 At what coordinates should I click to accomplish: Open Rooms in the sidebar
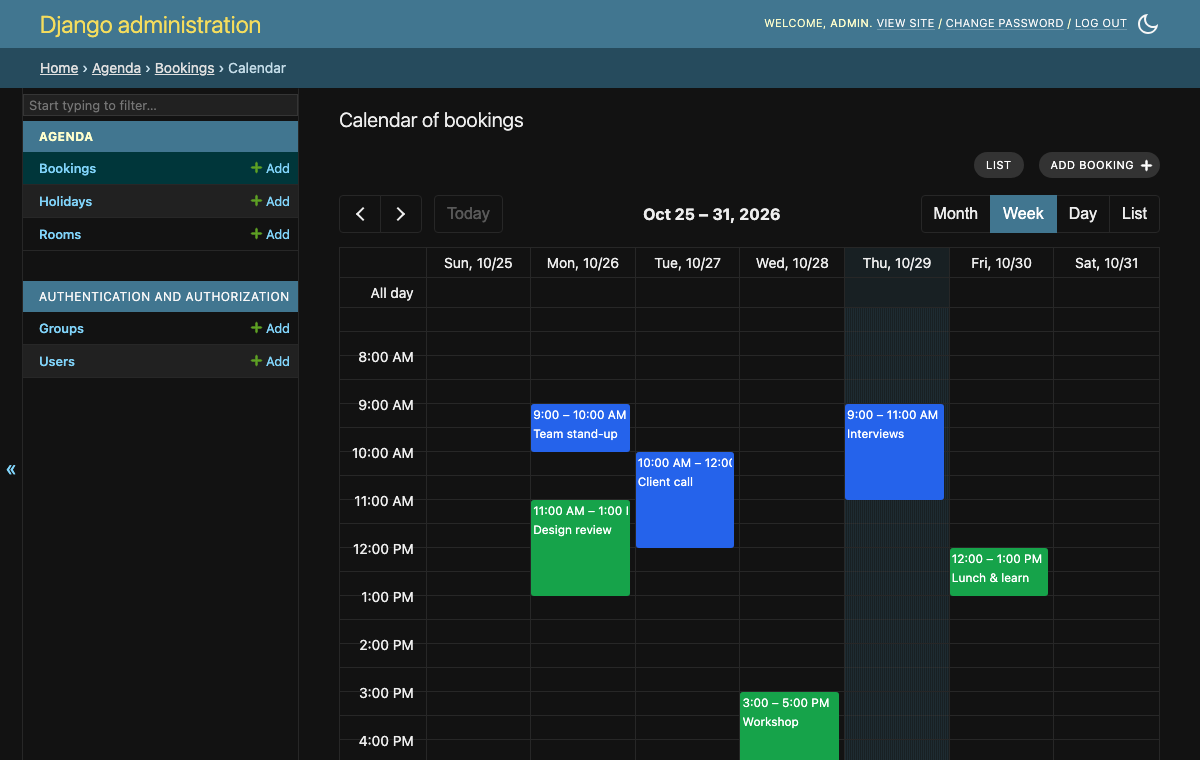coord(60,235)
